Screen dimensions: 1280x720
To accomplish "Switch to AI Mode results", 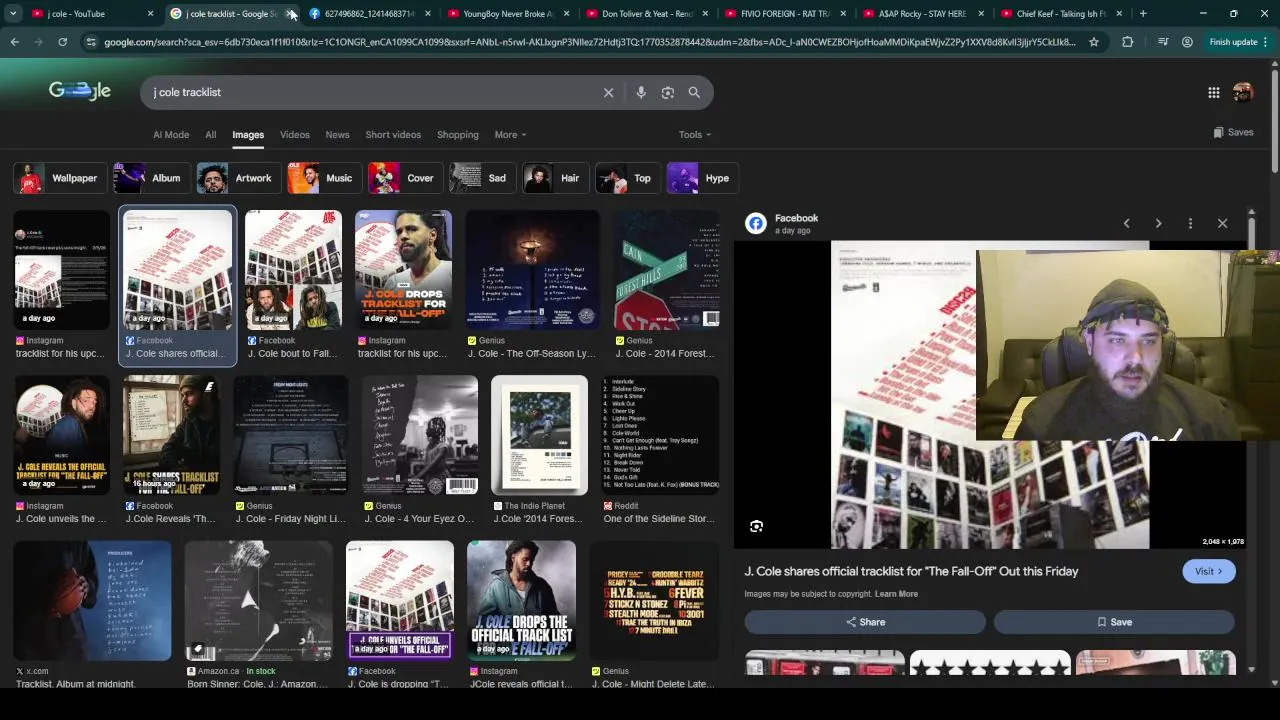I will point(171,134).
